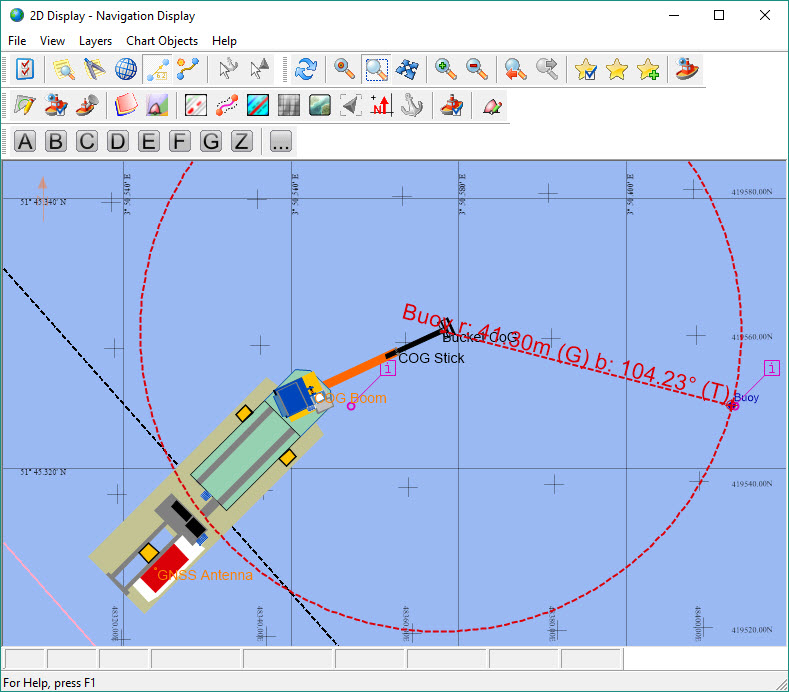Open the Chart Objects menu
The image size is (789, 692).
point(162,41)
